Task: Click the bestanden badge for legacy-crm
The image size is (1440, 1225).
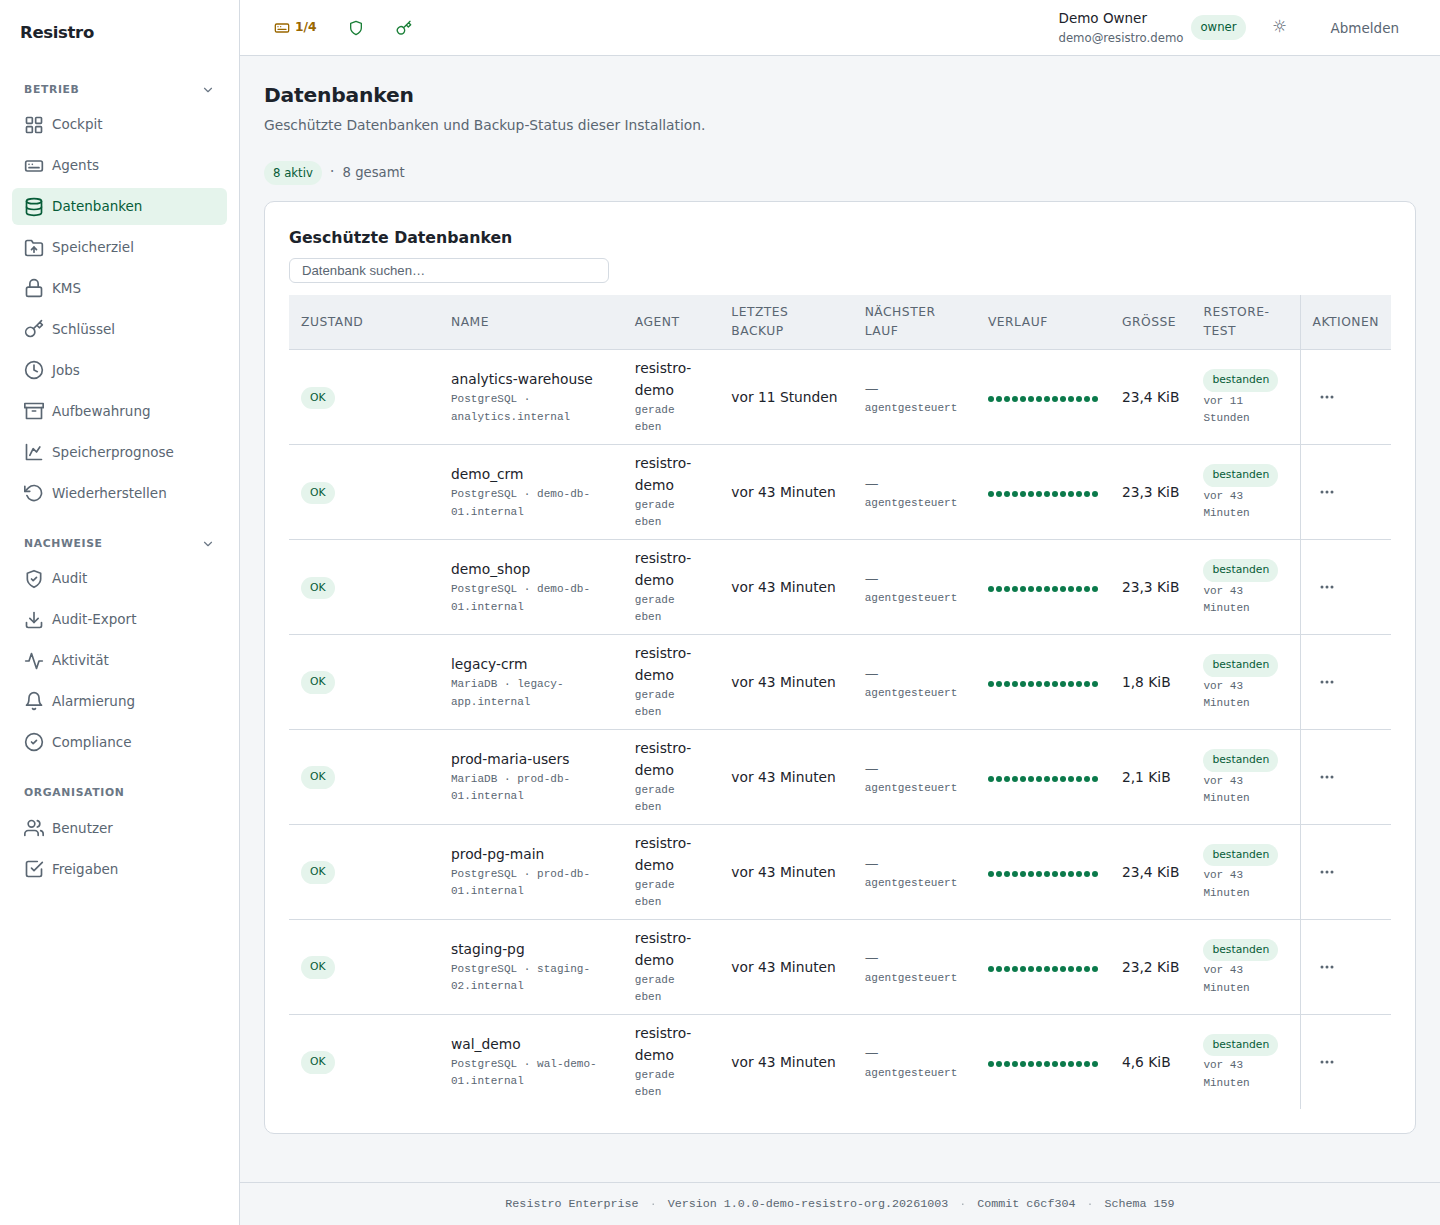Action: point(1240,665)
